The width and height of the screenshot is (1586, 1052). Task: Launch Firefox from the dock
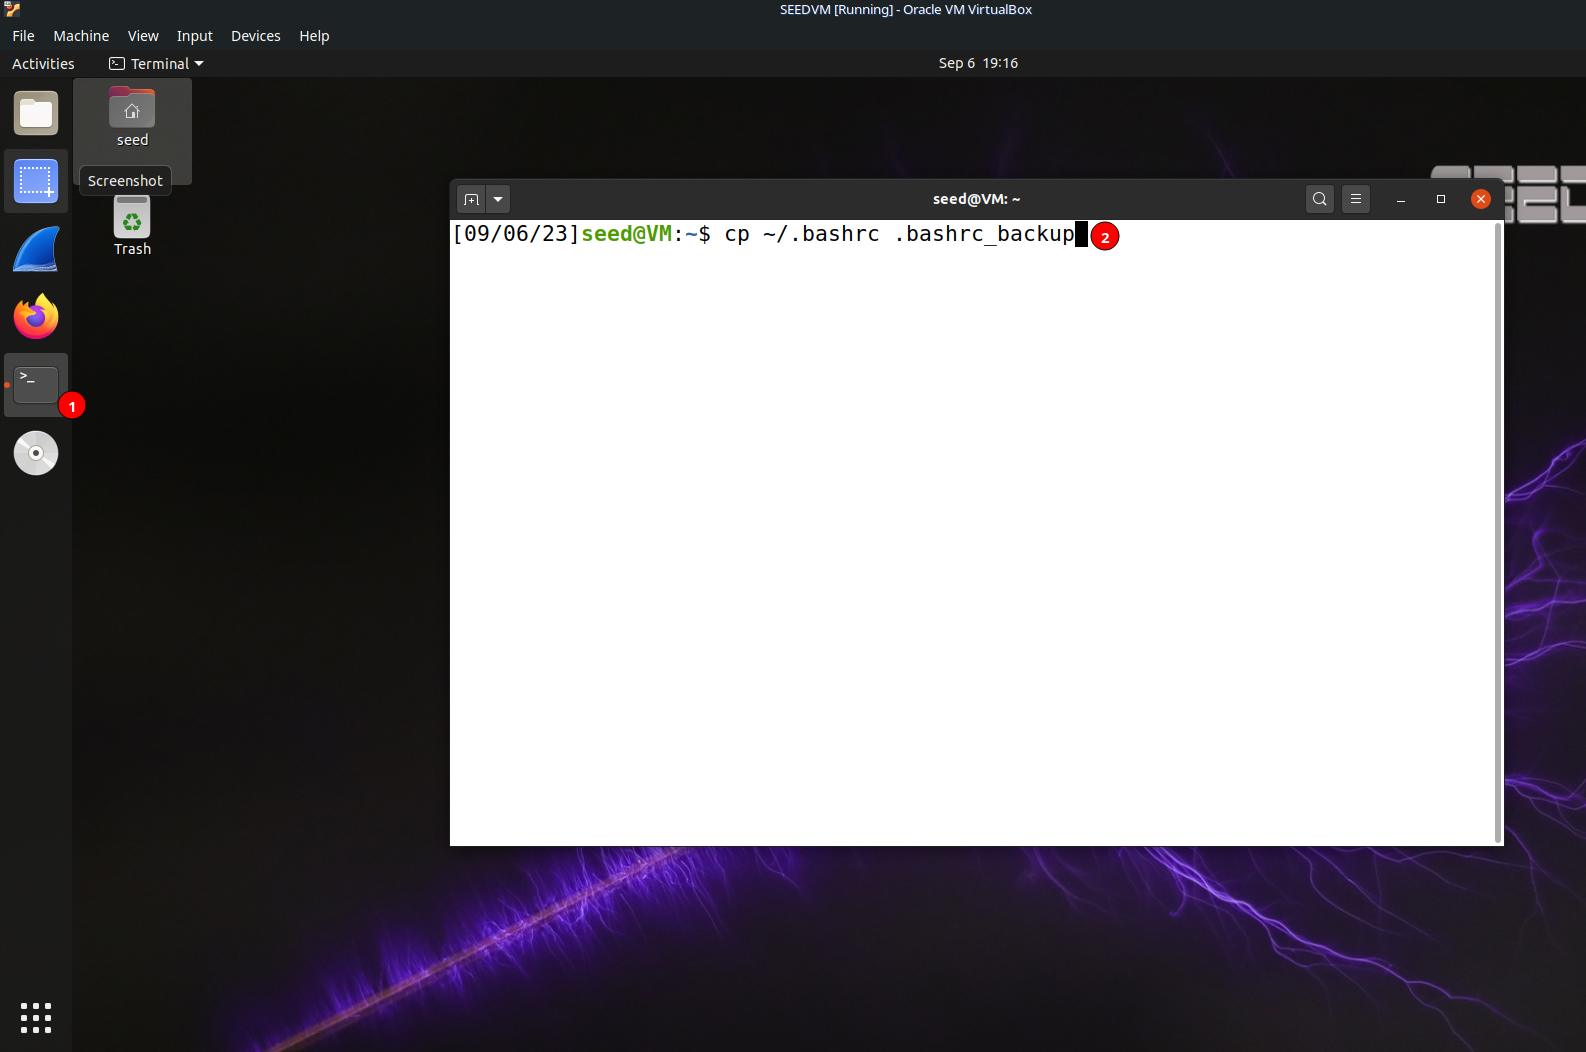pyautogui.click(x=36, y=317)
